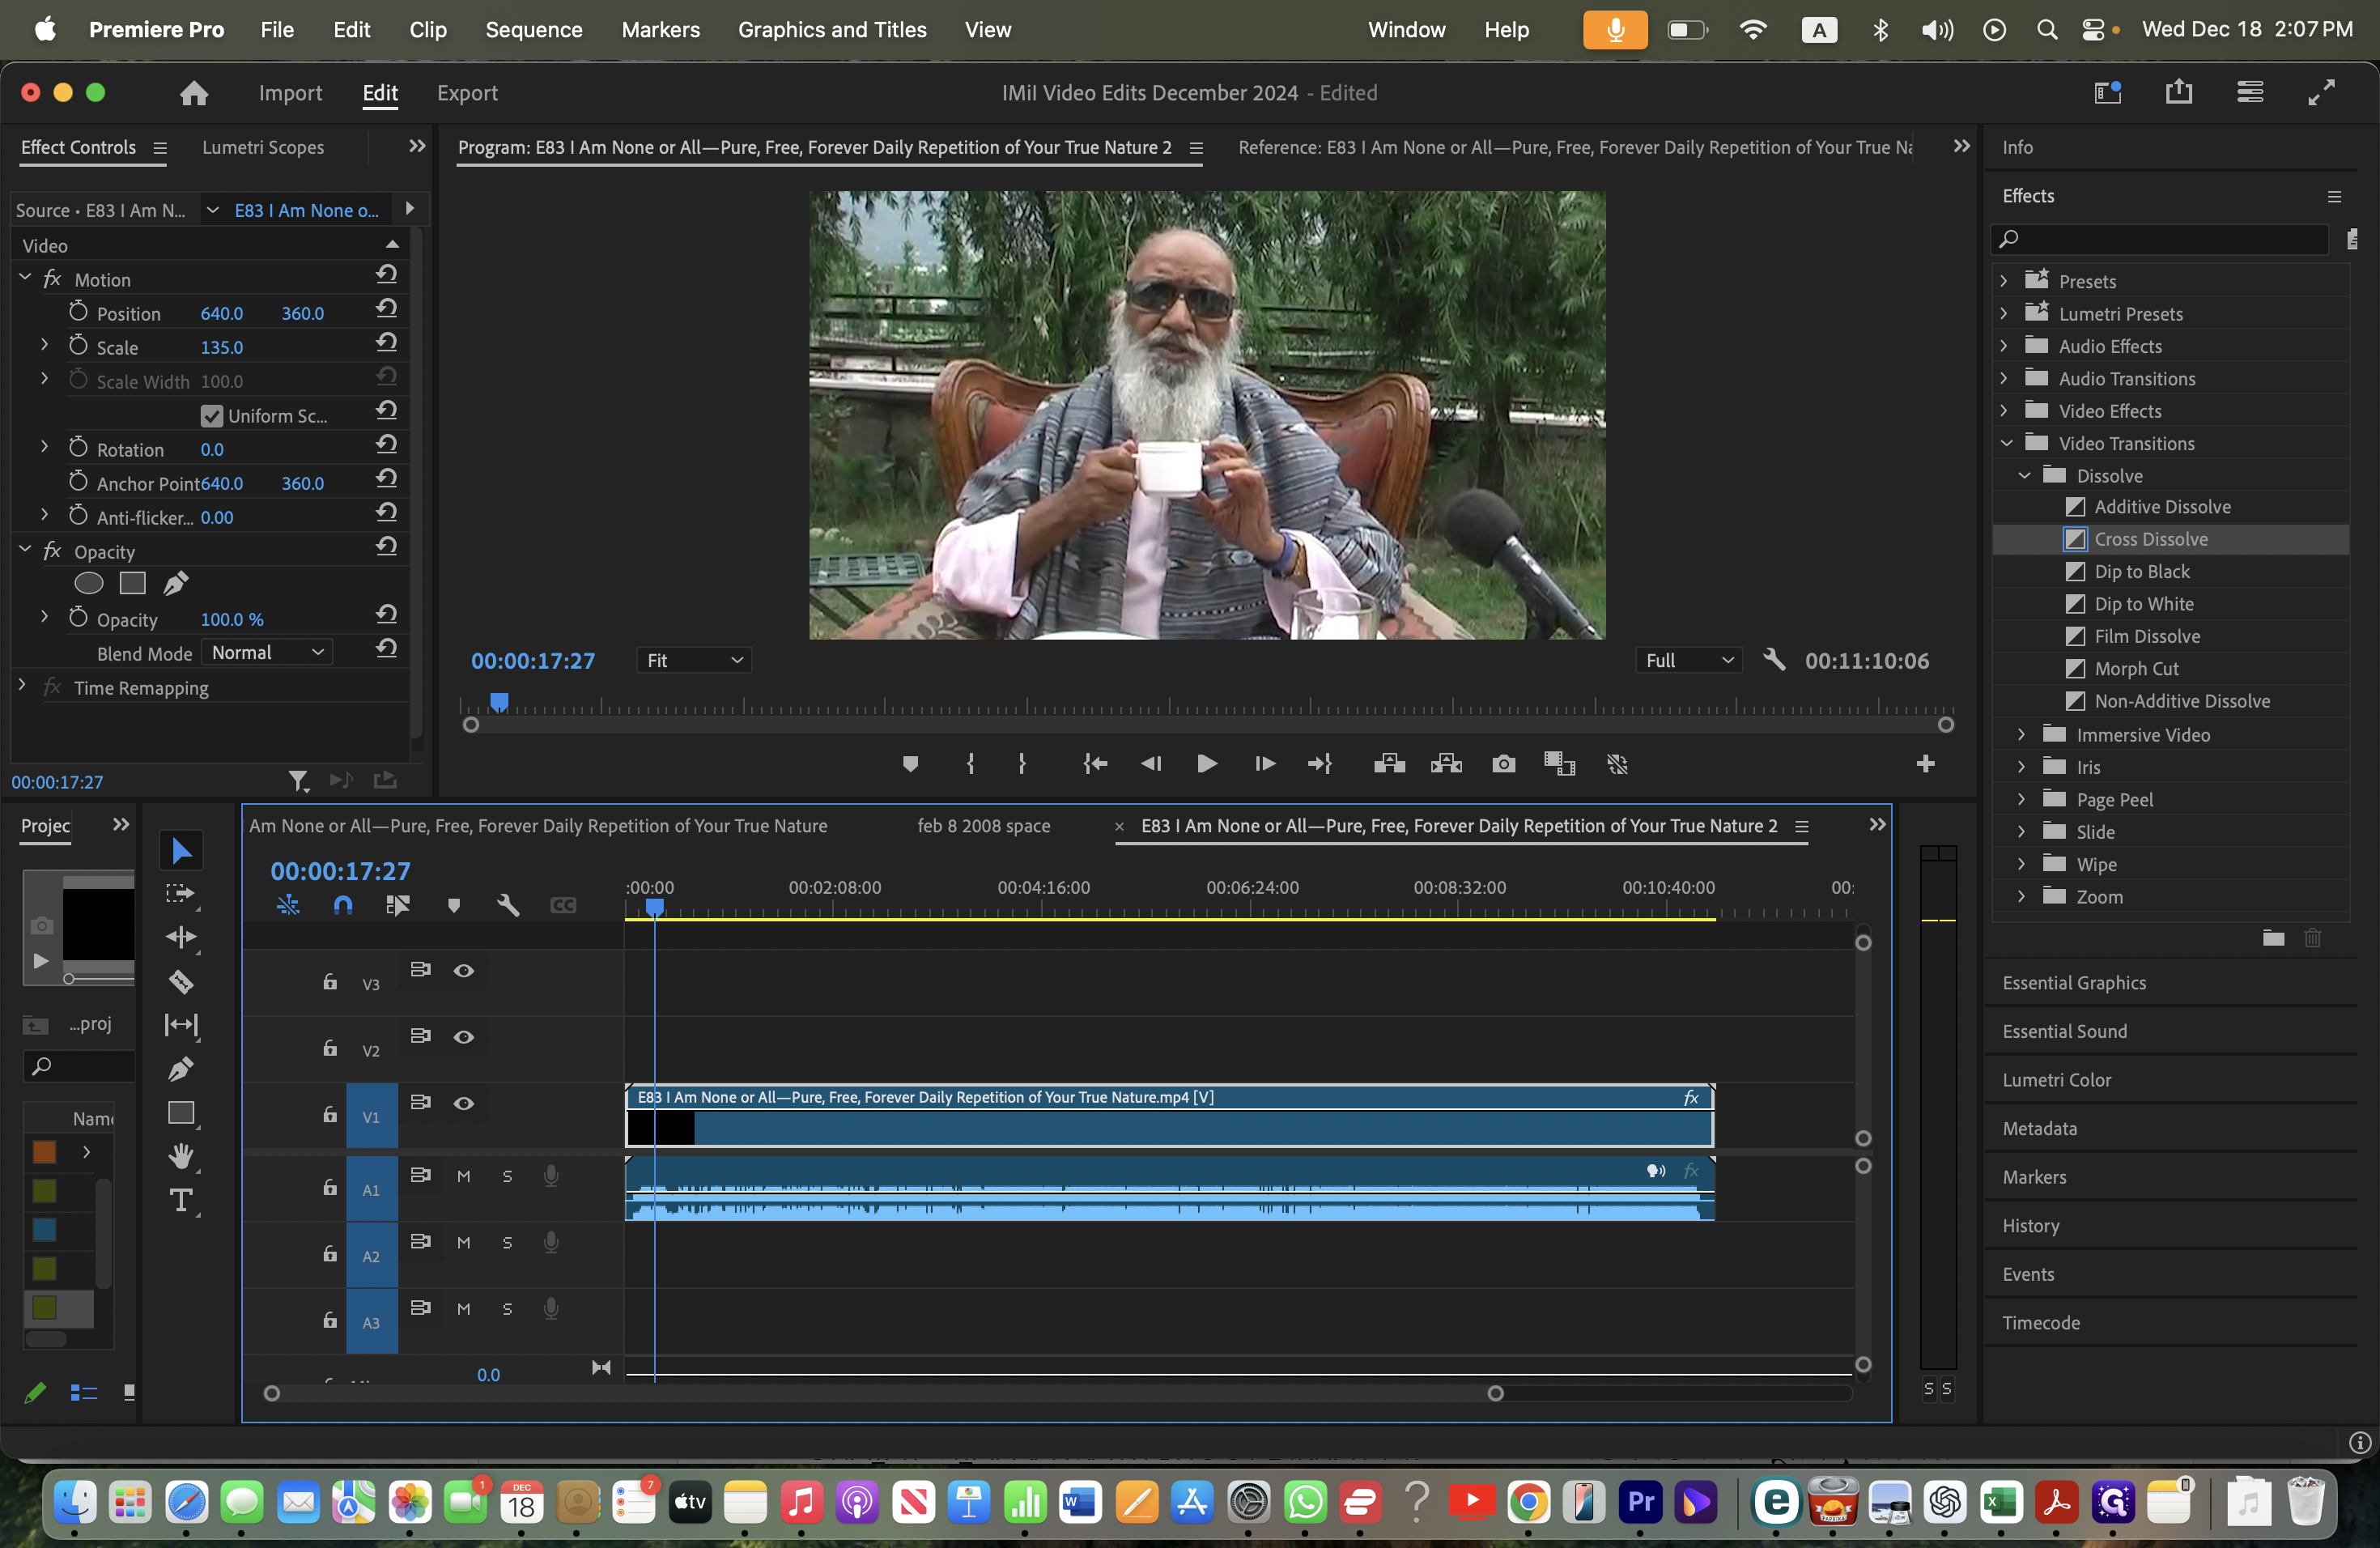The width and height of the screenshot is (2380, 1548).
Task: Click Mark Out button
Action: click(1021, 764)
